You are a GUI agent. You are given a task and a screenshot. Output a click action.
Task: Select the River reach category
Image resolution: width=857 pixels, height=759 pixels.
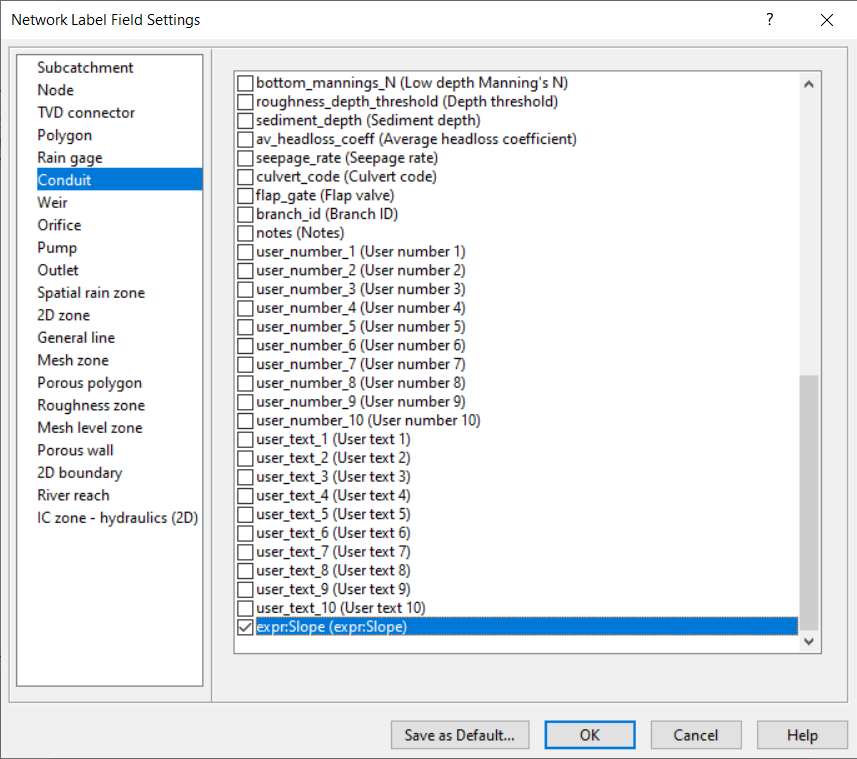(73, 495)
